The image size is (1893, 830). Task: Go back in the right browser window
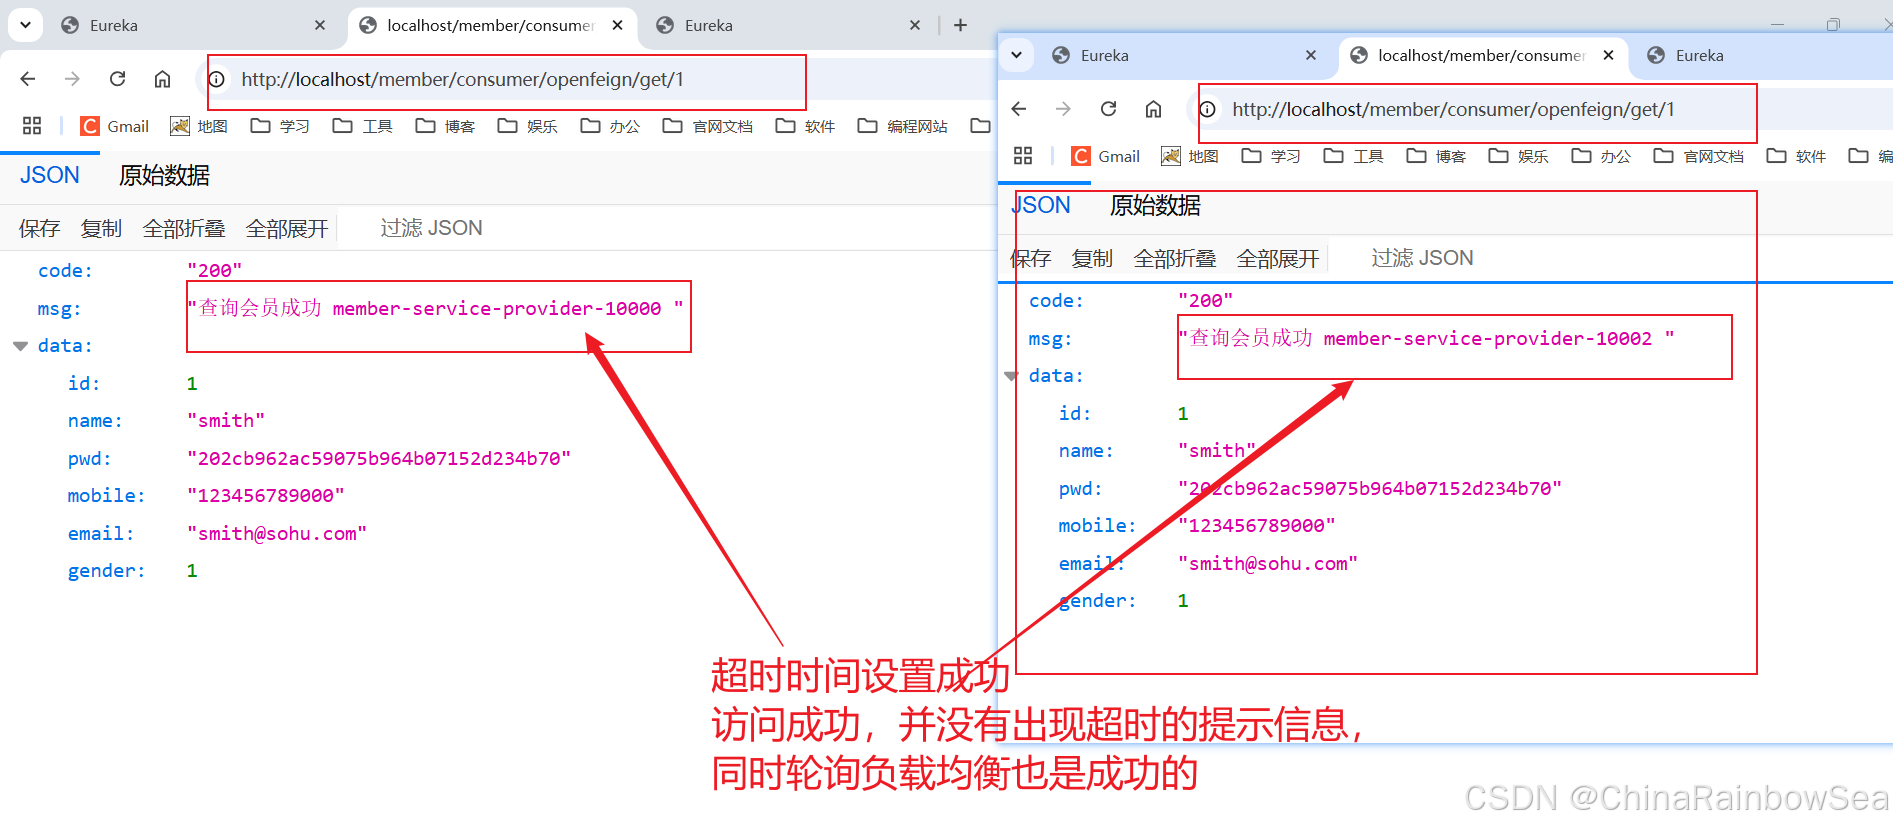tap(1019, 109)
